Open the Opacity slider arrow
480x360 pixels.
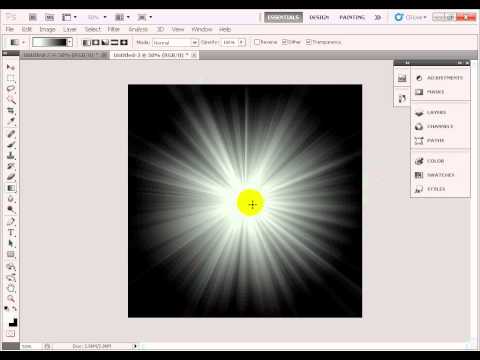tap(242, 42)
